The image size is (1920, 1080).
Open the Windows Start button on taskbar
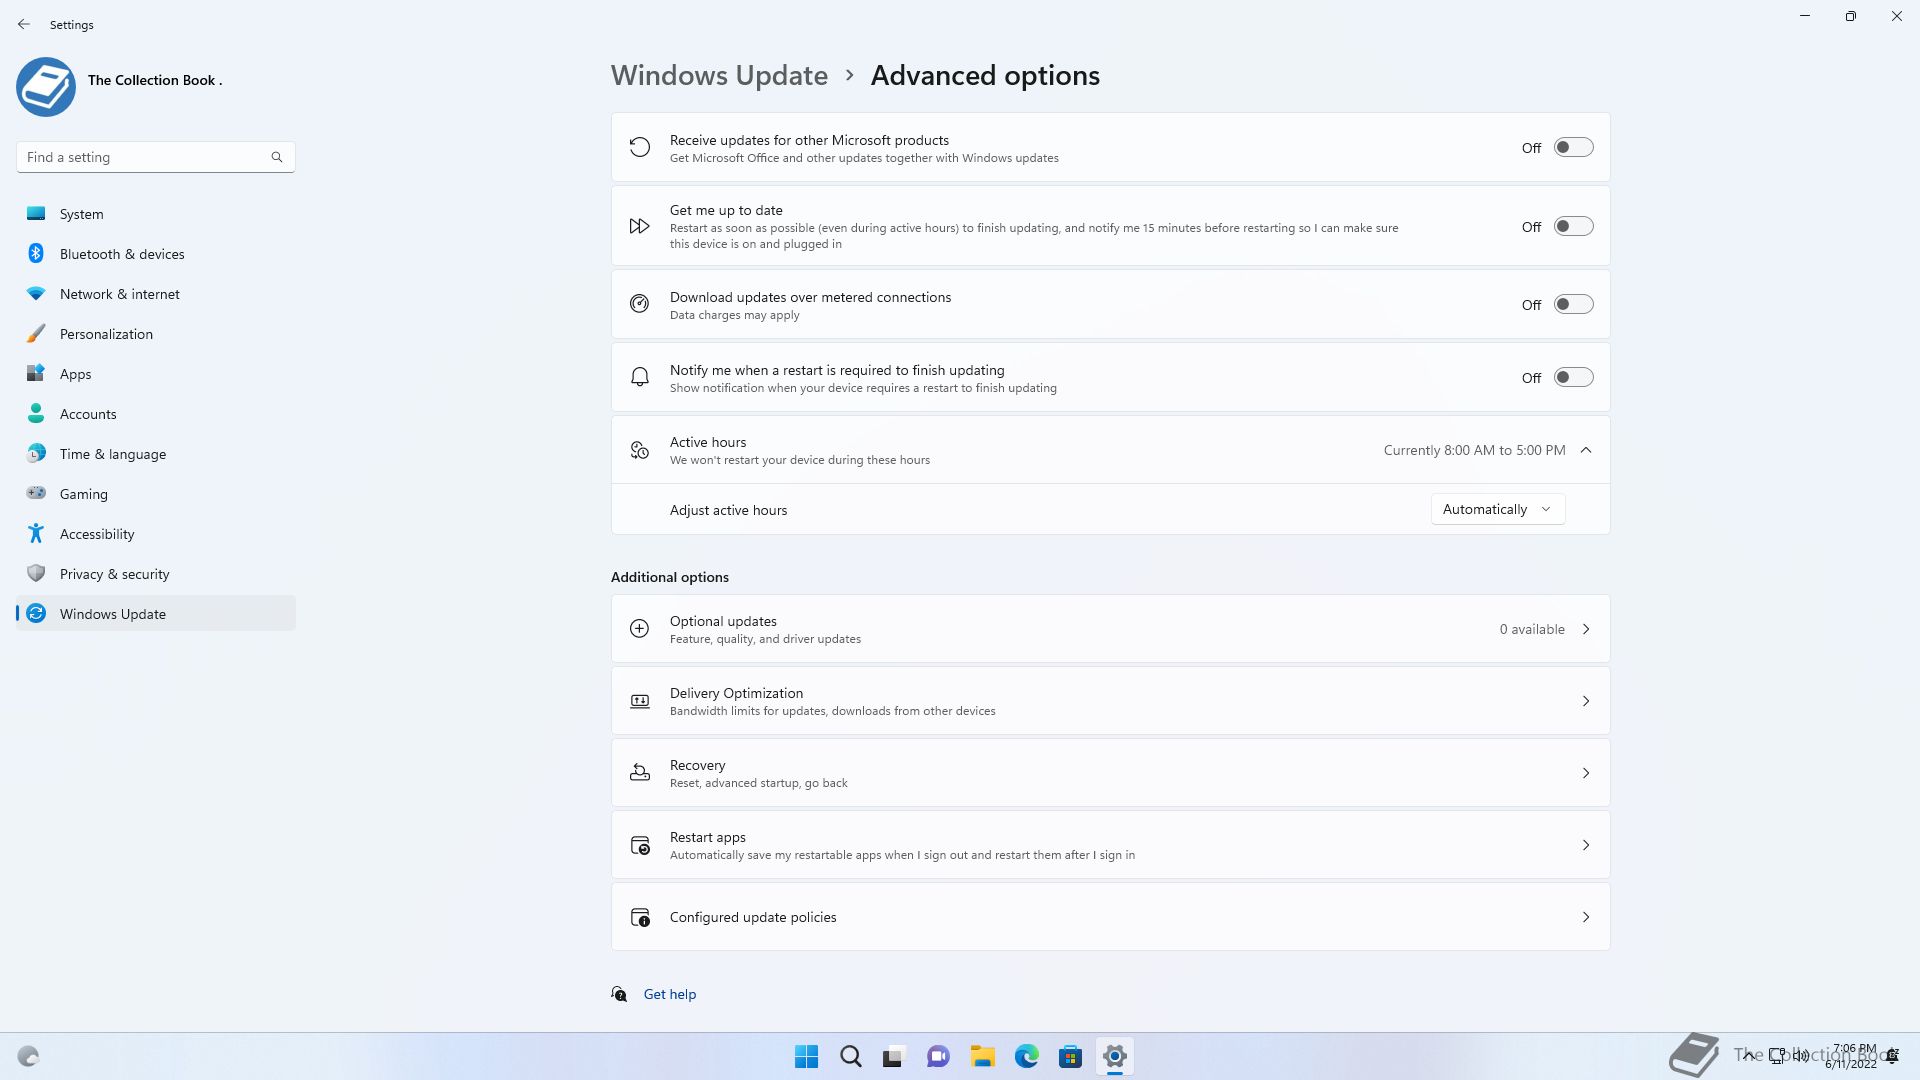806,1056
